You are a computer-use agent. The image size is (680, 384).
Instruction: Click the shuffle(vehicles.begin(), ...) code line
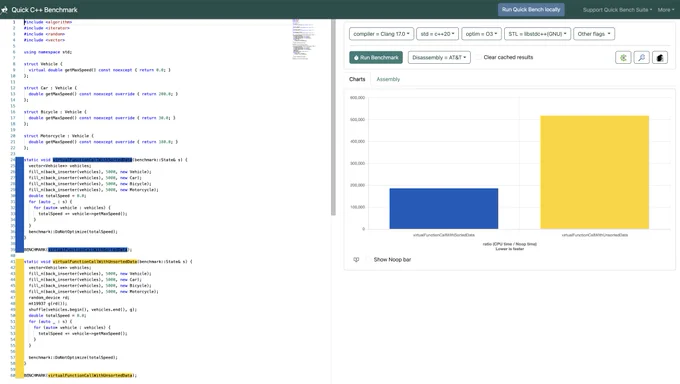(x=82, y=310)
